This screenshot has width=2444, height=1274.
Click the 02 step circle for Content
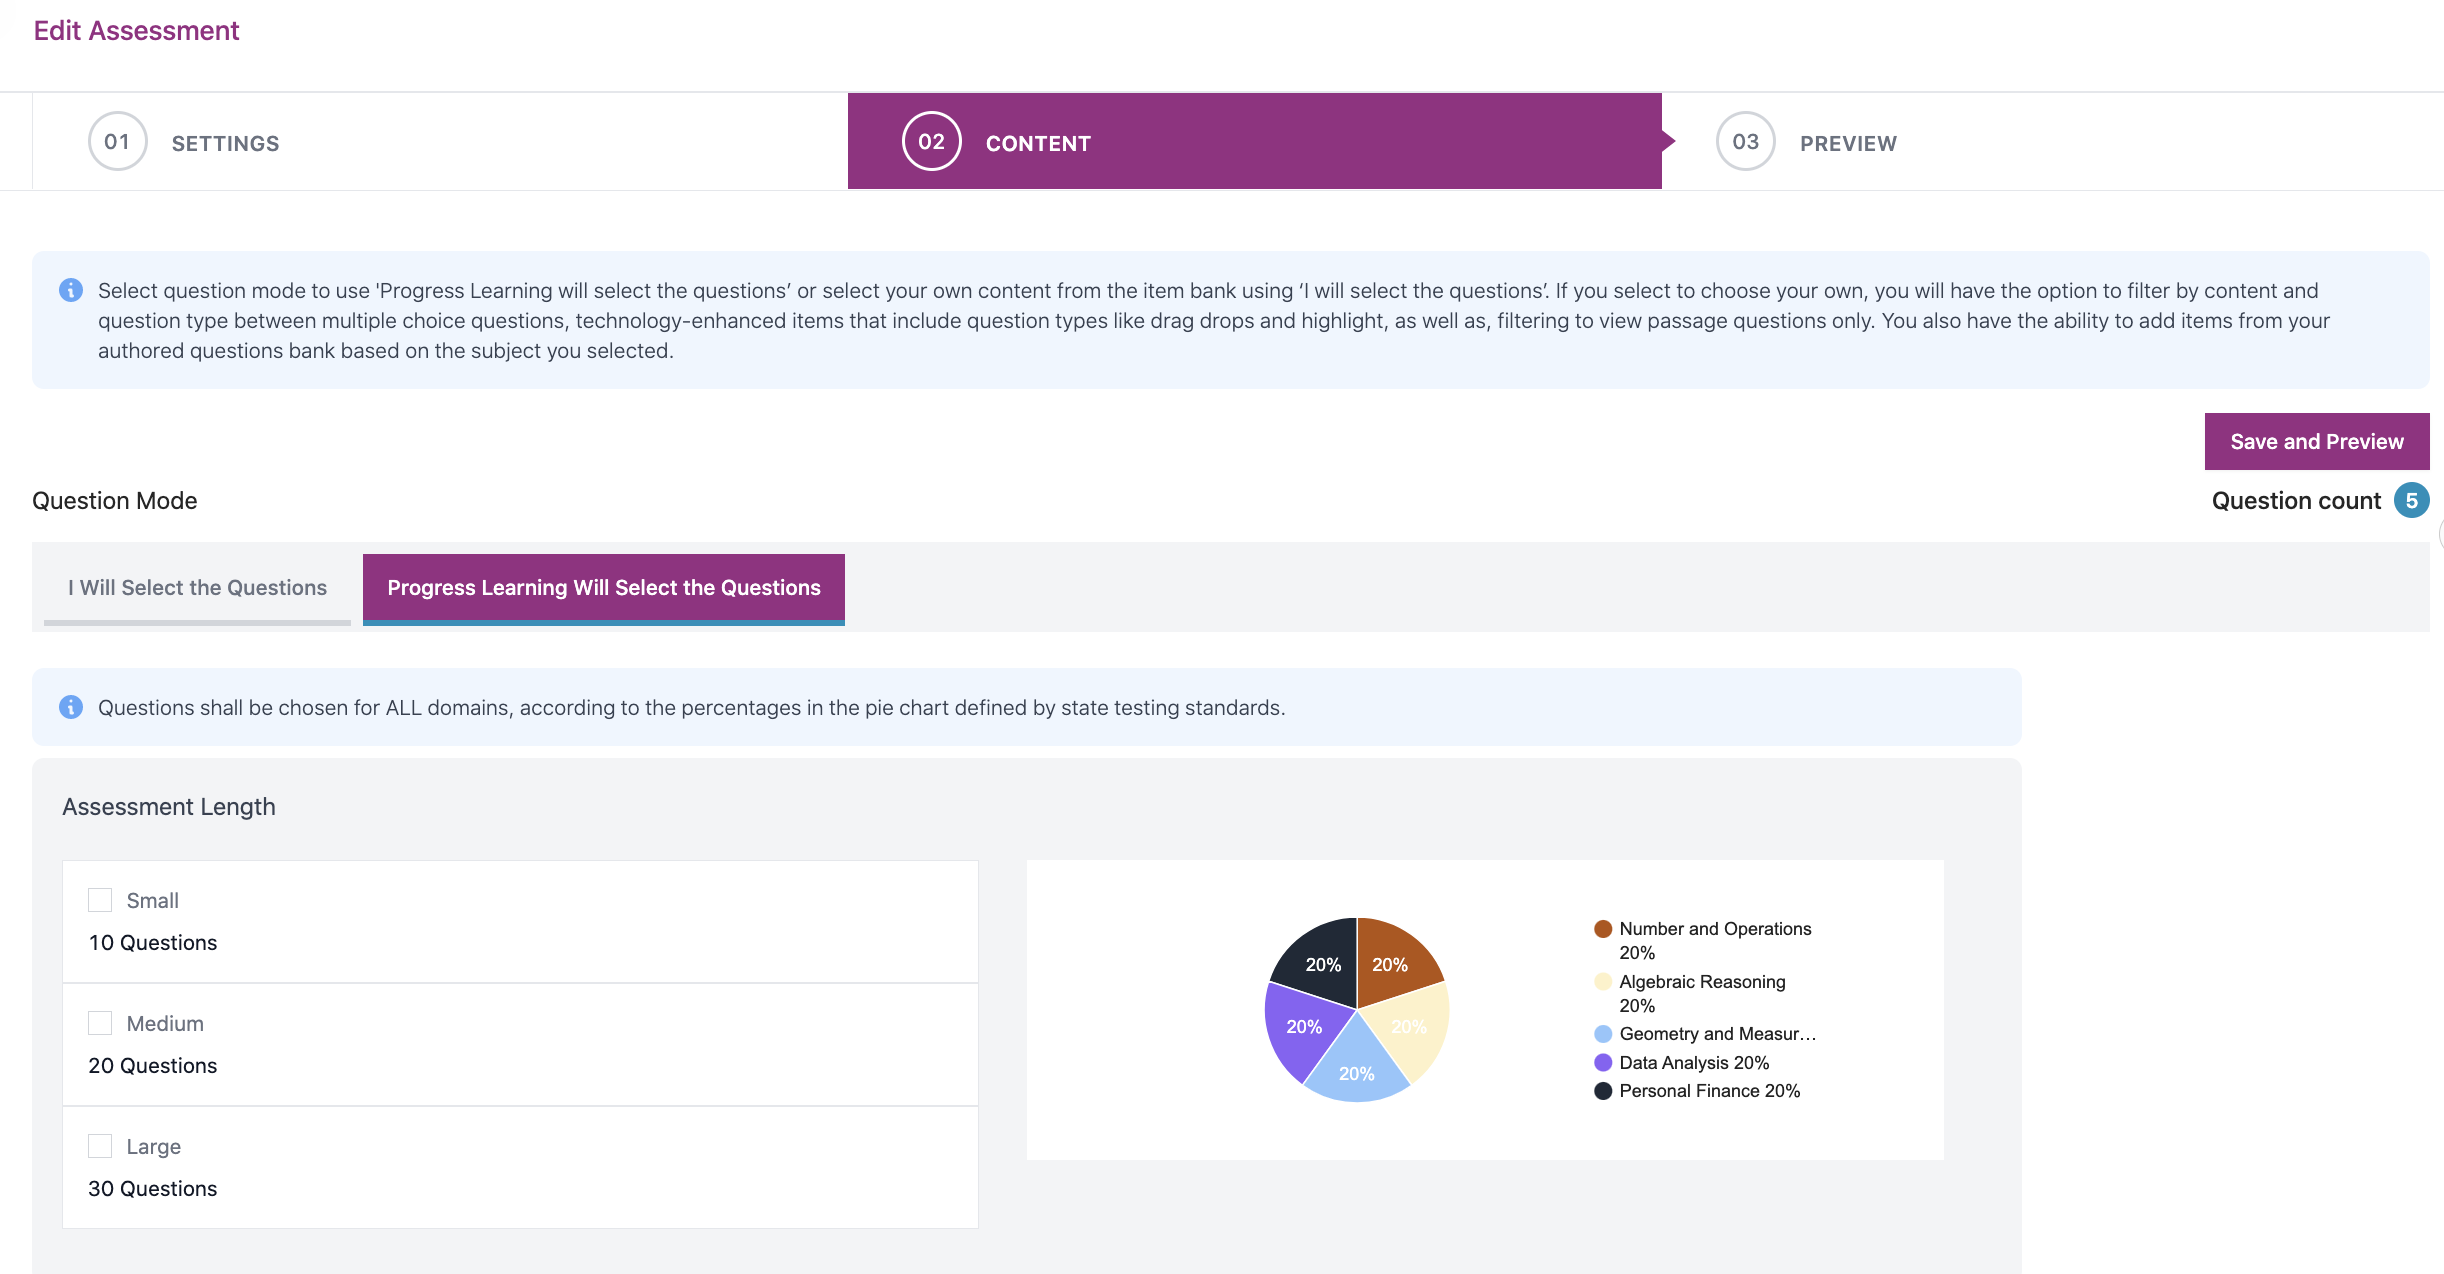tap(931, 141)
